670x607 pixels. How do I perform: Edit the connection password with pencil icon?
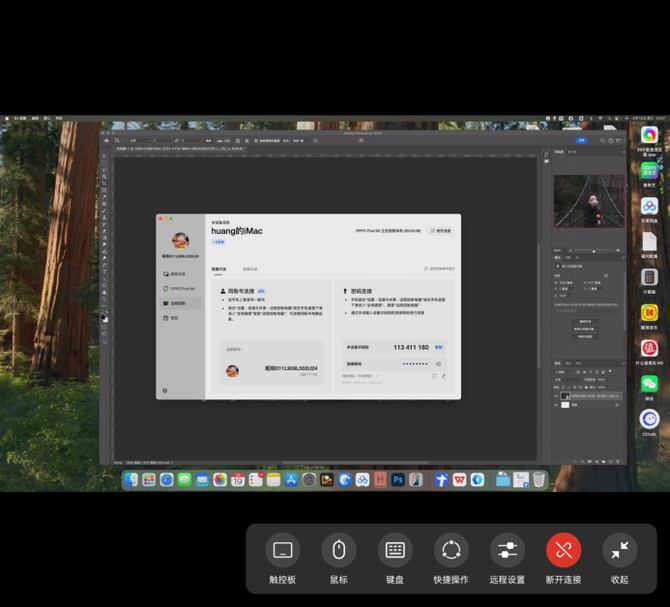tap(444, 376)
